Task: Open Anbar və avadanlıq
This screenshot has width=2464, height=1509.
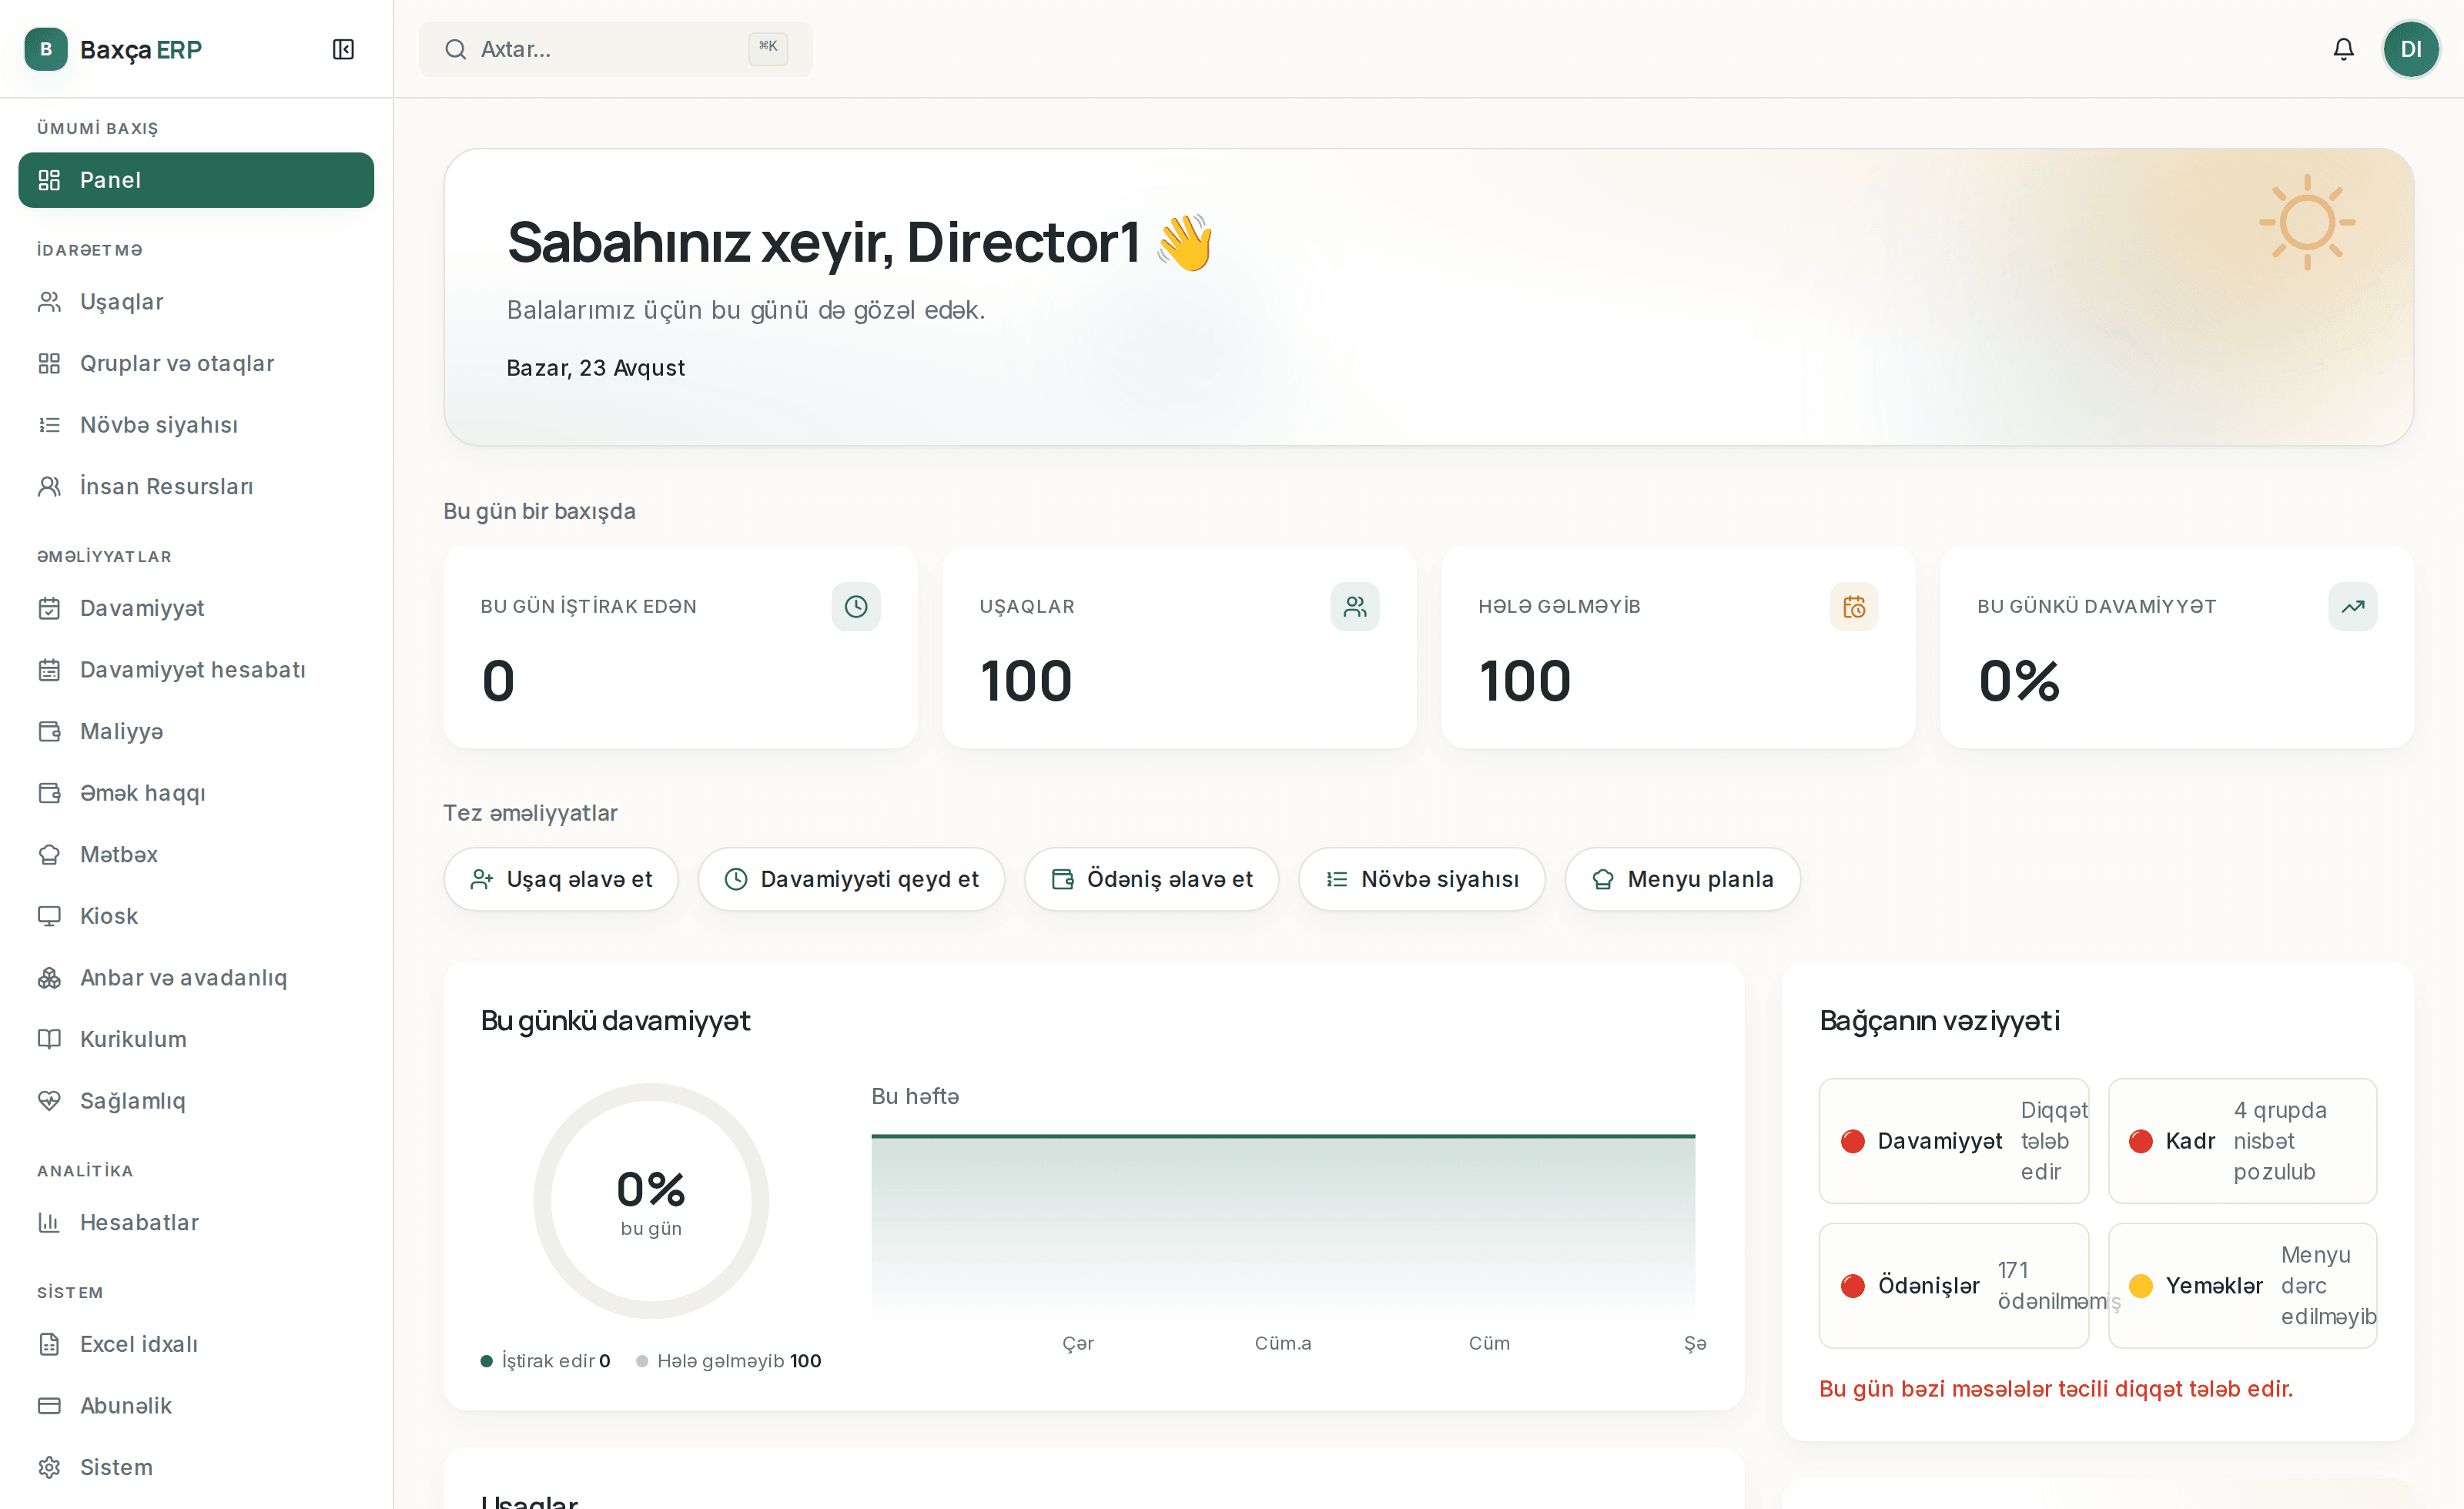Action: click(196, 978)
